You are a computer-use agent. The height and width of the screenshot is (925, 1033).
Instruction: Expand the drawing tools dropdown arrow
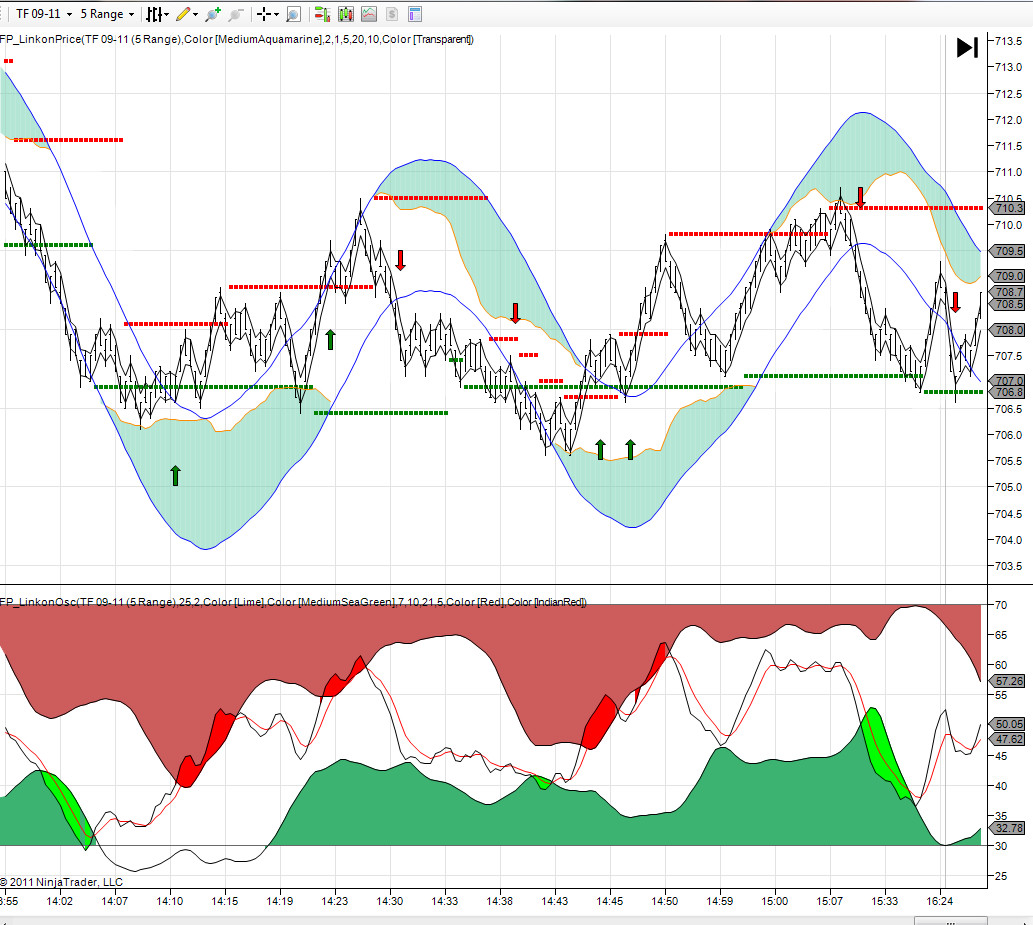[x=196, y=14]
